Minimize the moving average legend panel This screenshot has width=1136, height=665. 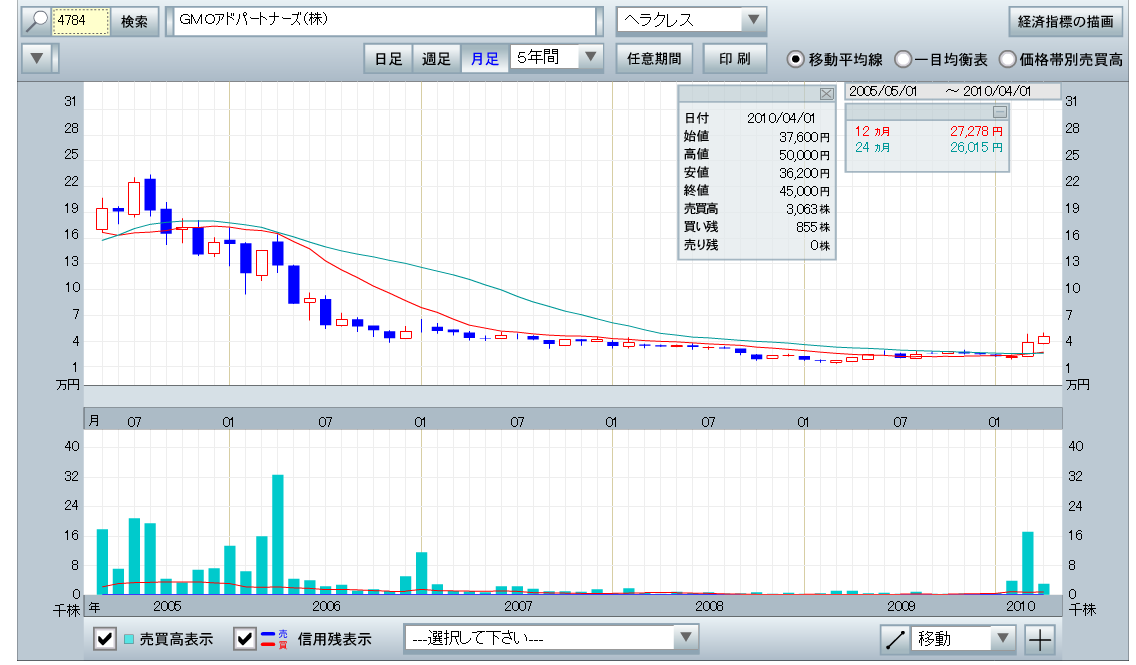click(x=998, y=112)
